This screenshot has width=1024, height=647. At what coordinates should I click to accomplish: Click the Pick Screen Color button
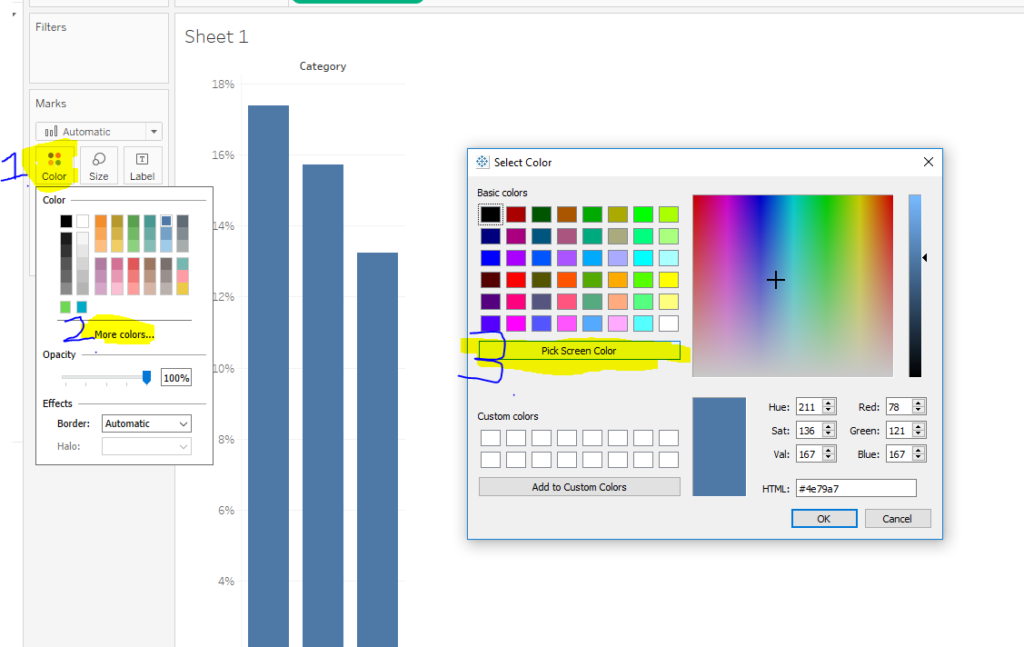click(579, 350)
